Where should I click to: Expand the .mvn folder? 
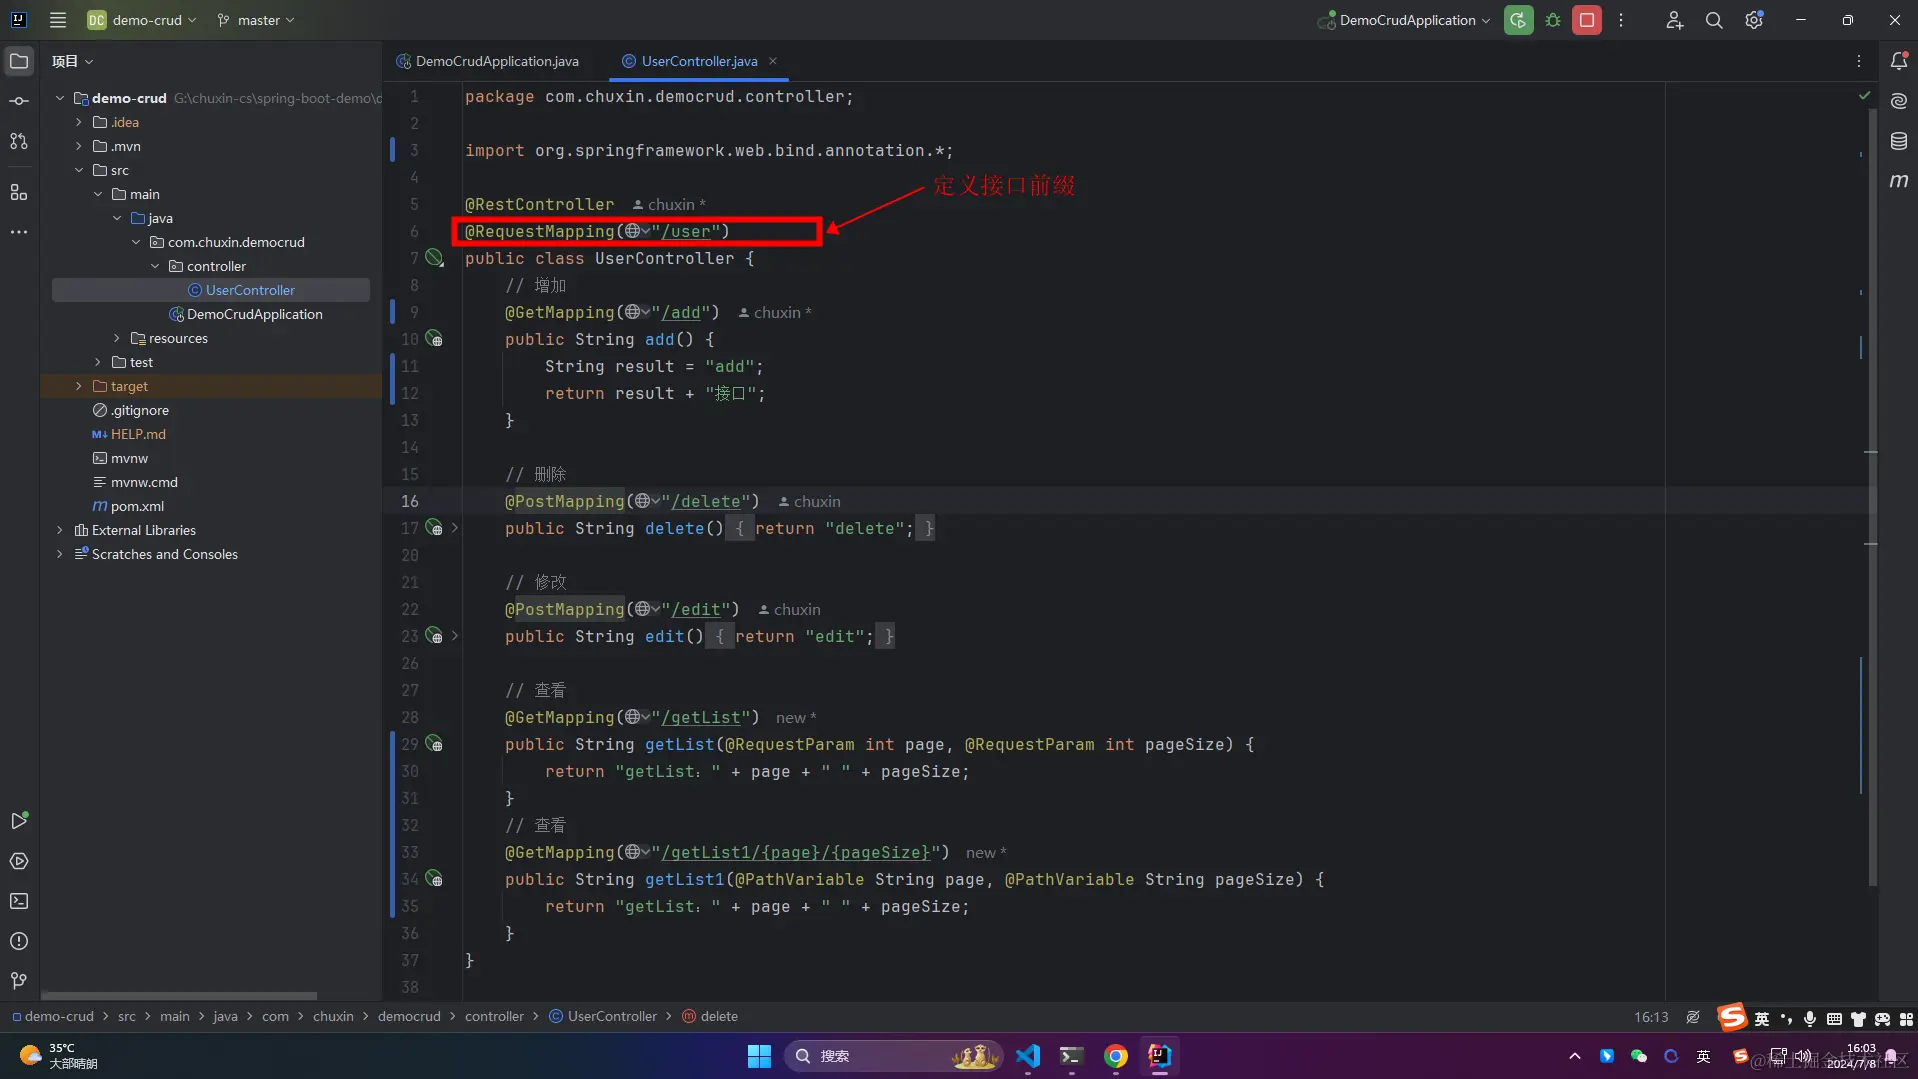[x=79, y=146]
